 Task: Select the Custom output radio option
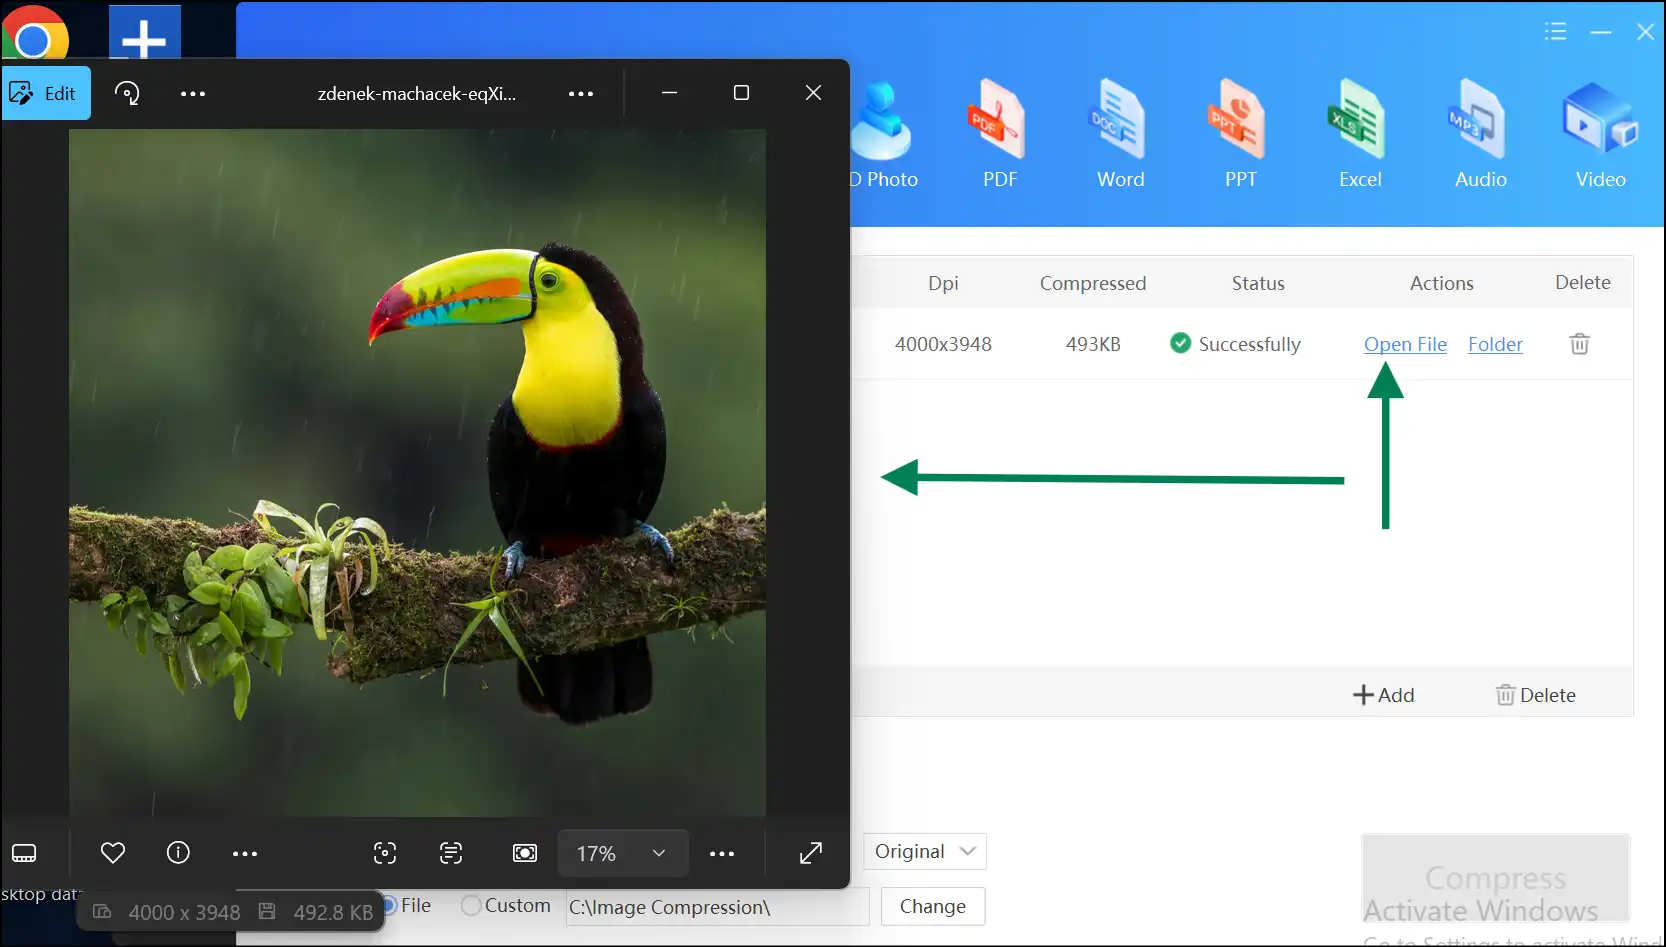pos(506,906)
